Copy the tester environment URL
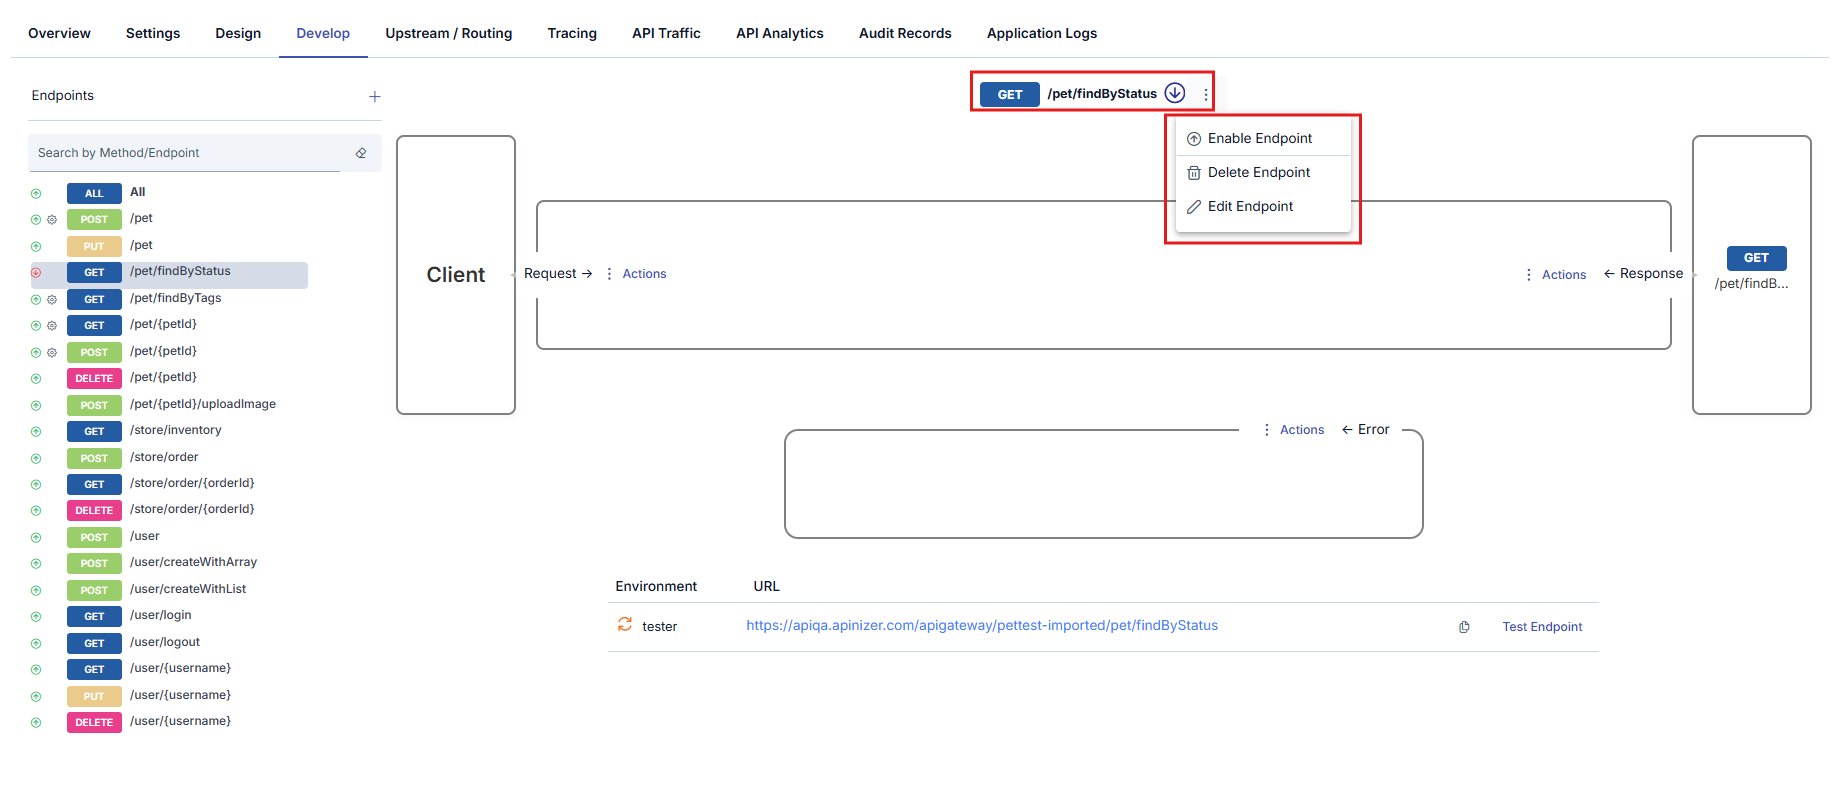 [x=1464, y=627]
